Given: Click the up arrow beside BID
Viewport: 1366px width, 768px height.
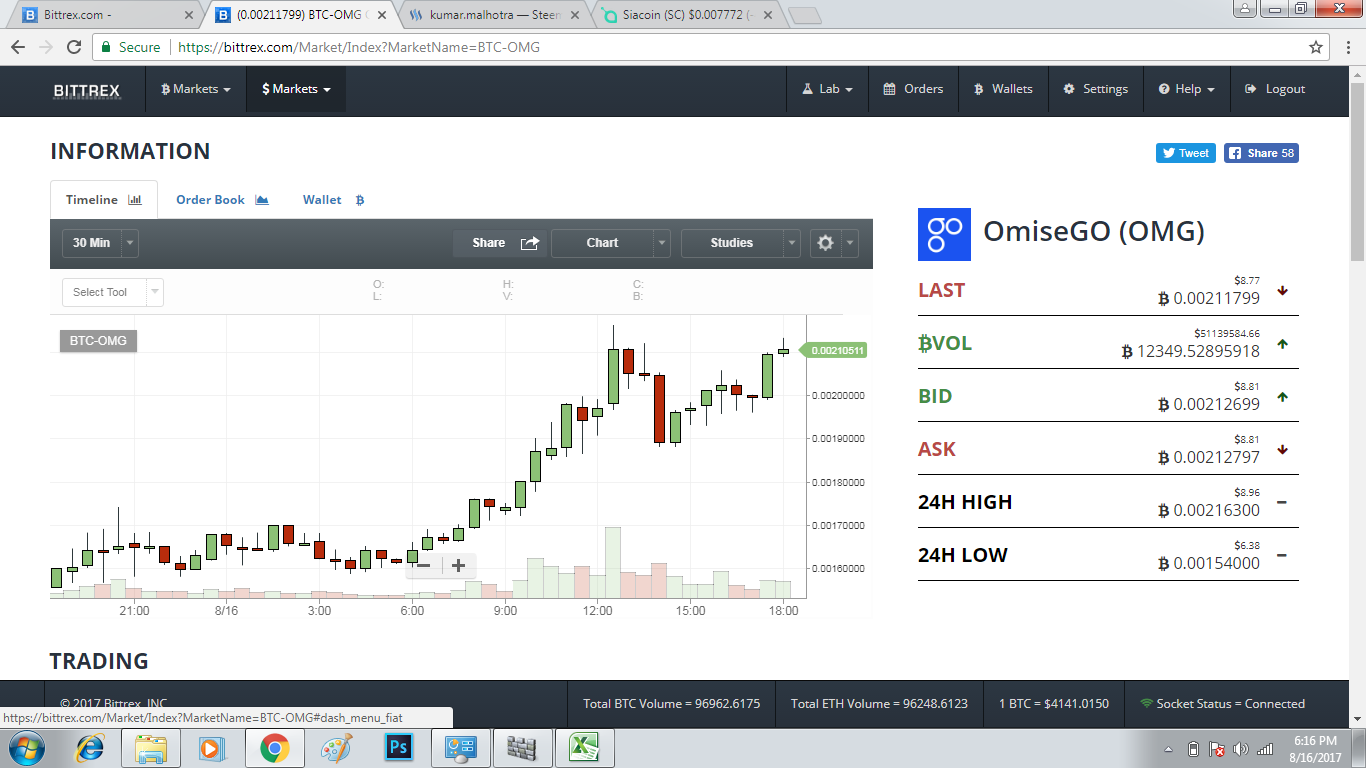Looking at the screenshot, I should coord(1282,397).
